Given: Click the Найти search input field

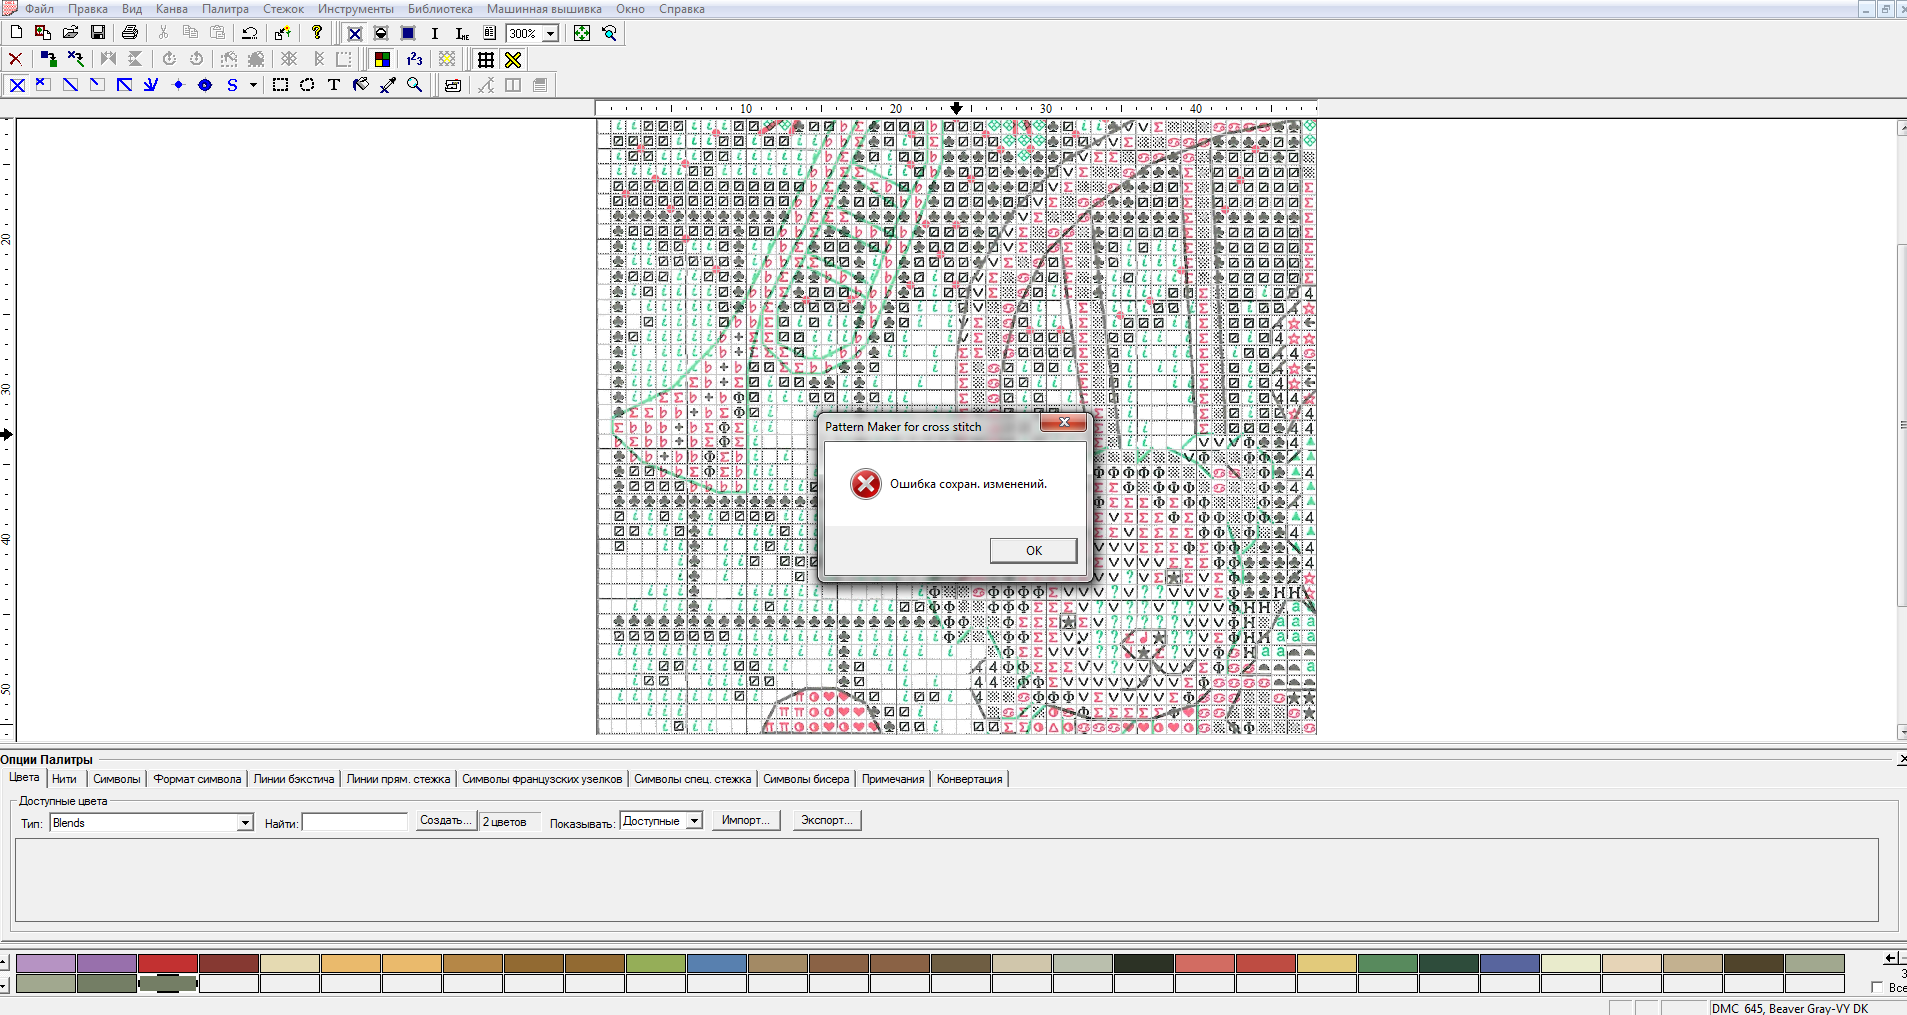Looking at the screenshot, I should (x=355, y=822).
